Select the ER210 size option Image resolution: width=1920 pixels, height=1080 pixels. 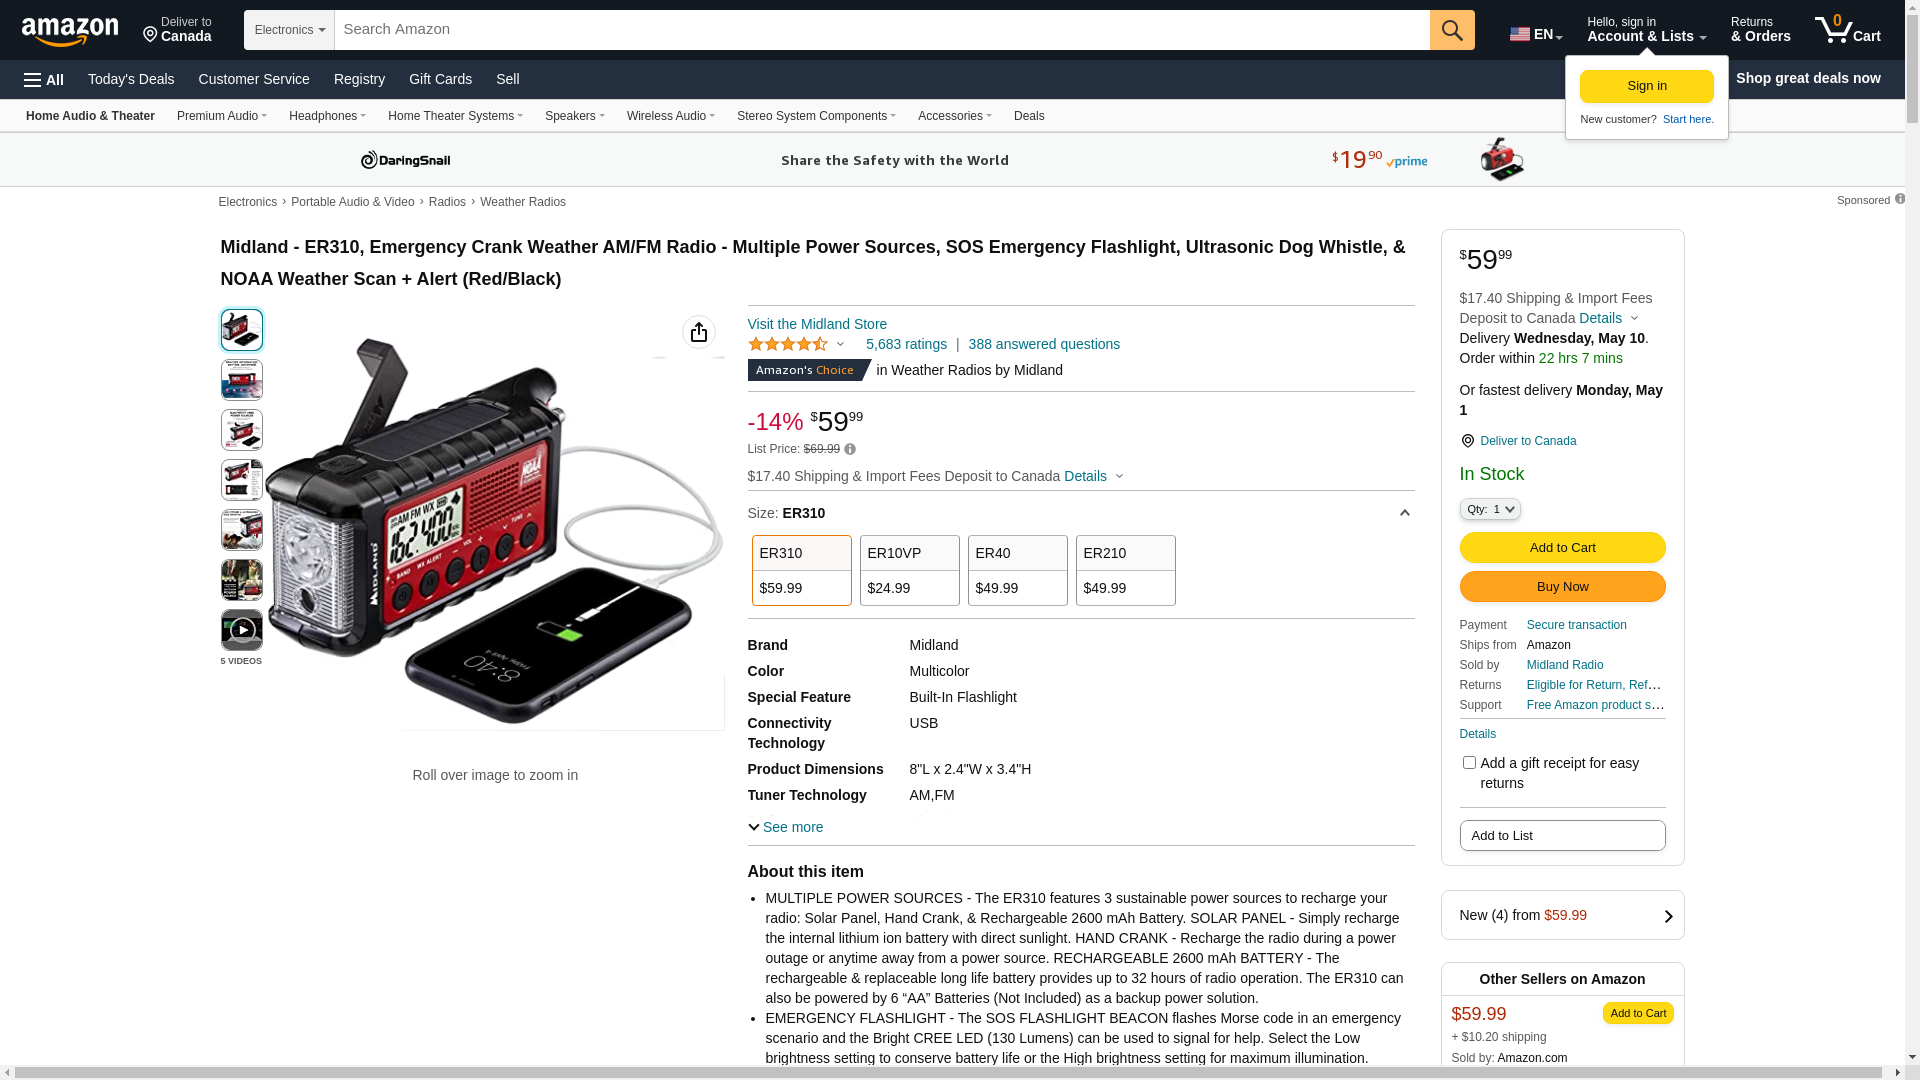(1125, 570)
